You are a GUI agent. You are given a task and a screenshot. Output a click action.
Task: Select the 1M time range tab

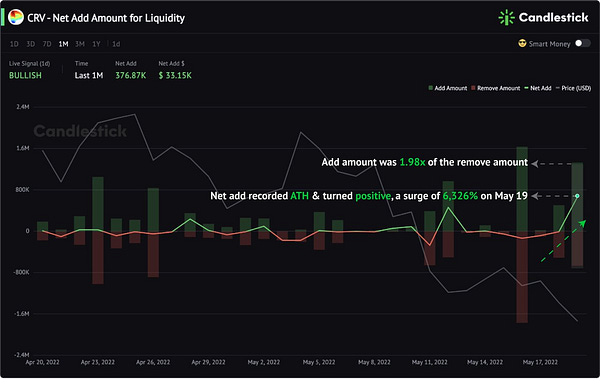[x=63, y=44]
